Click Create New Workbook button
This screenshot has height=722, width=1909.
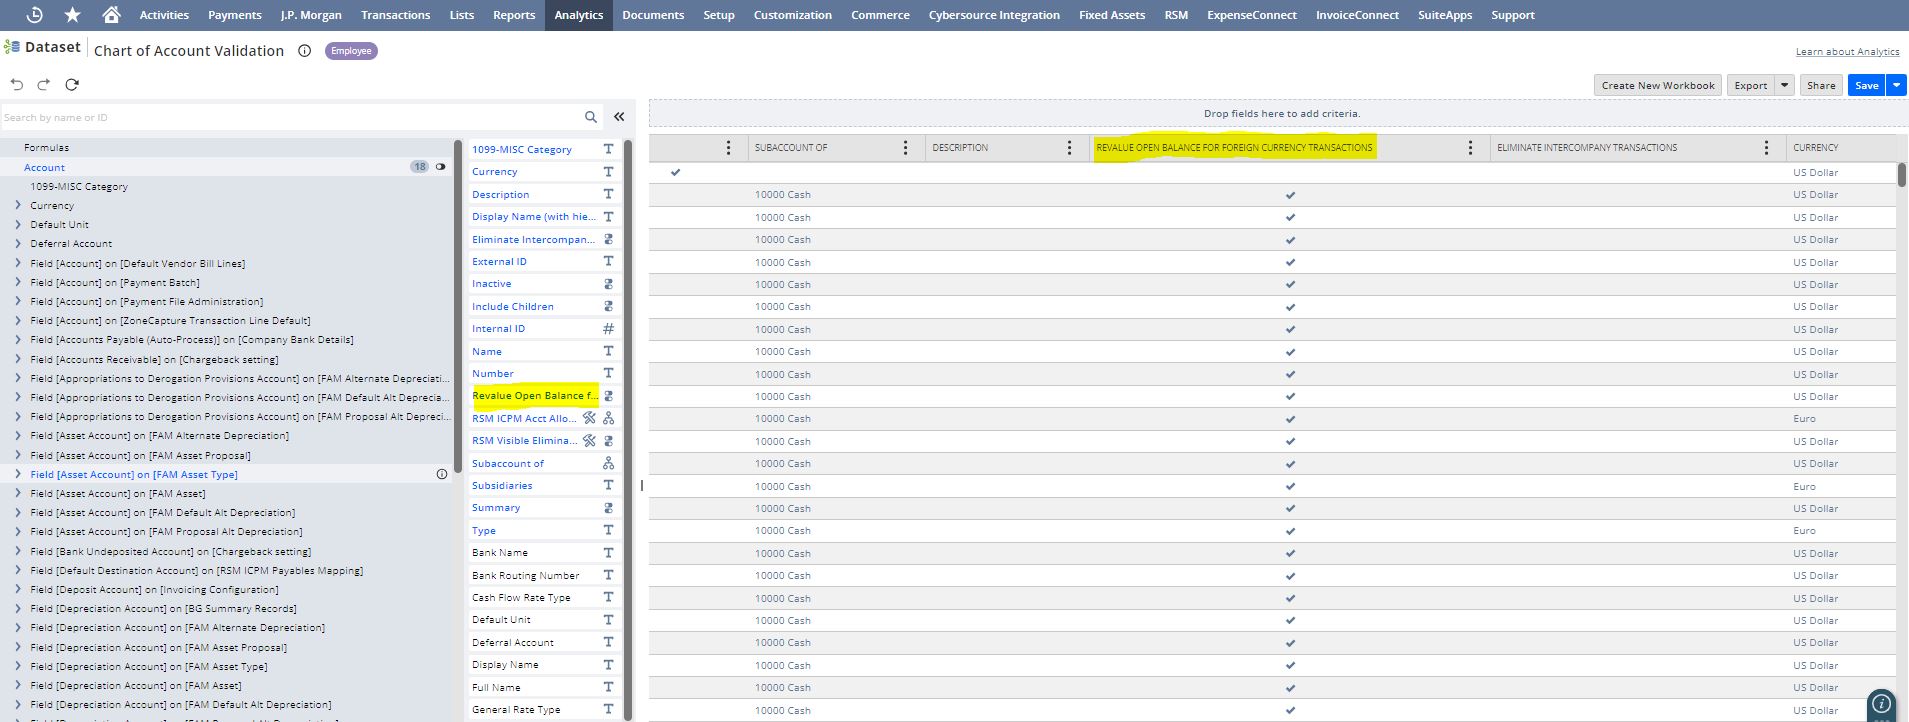pyautogui.click(x=1658, y=85)
